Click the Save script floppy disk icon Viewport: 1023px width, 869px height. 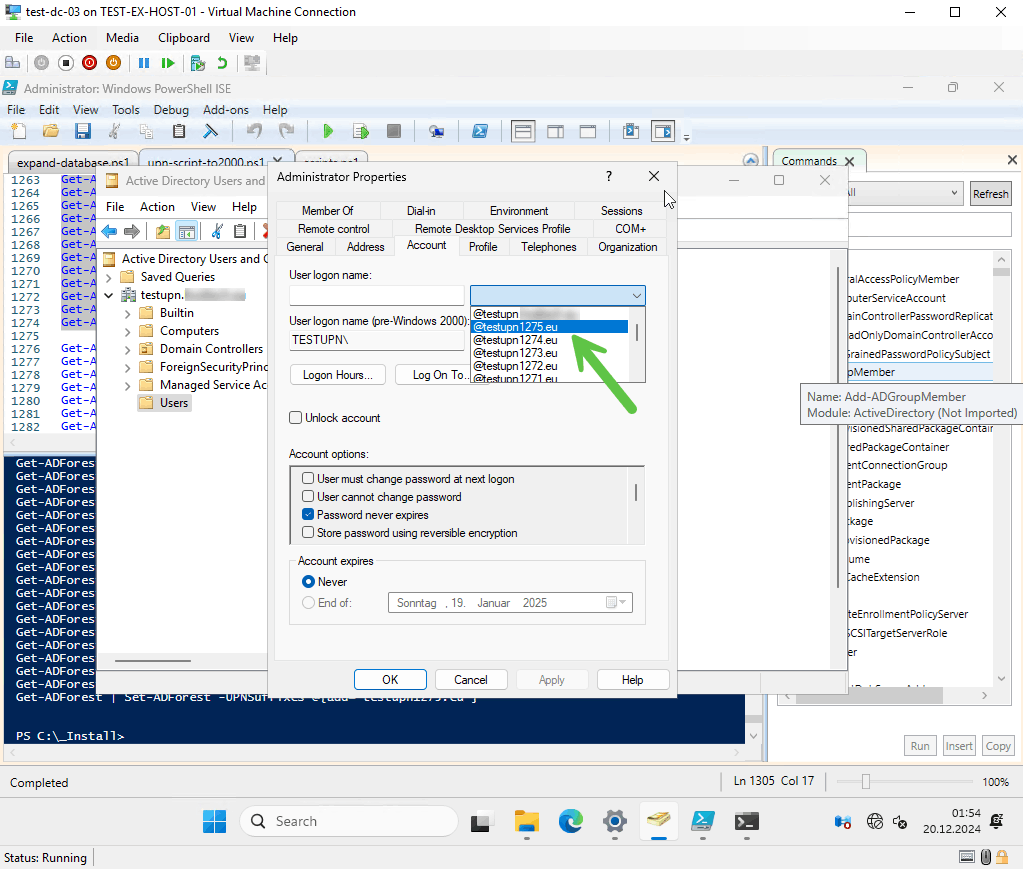point(83,131)
